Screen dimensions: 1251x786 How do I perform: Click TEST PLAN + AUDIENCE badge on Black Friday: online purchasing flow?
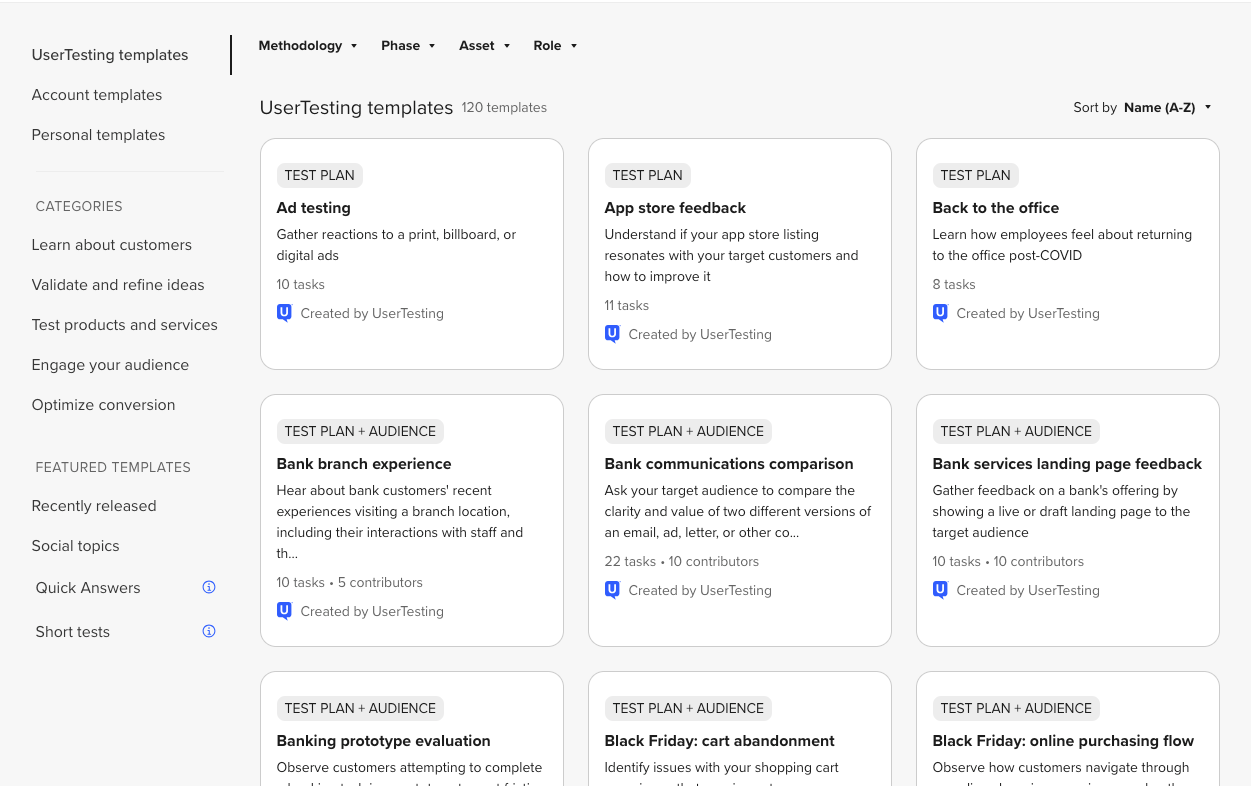pos(1016,708)
